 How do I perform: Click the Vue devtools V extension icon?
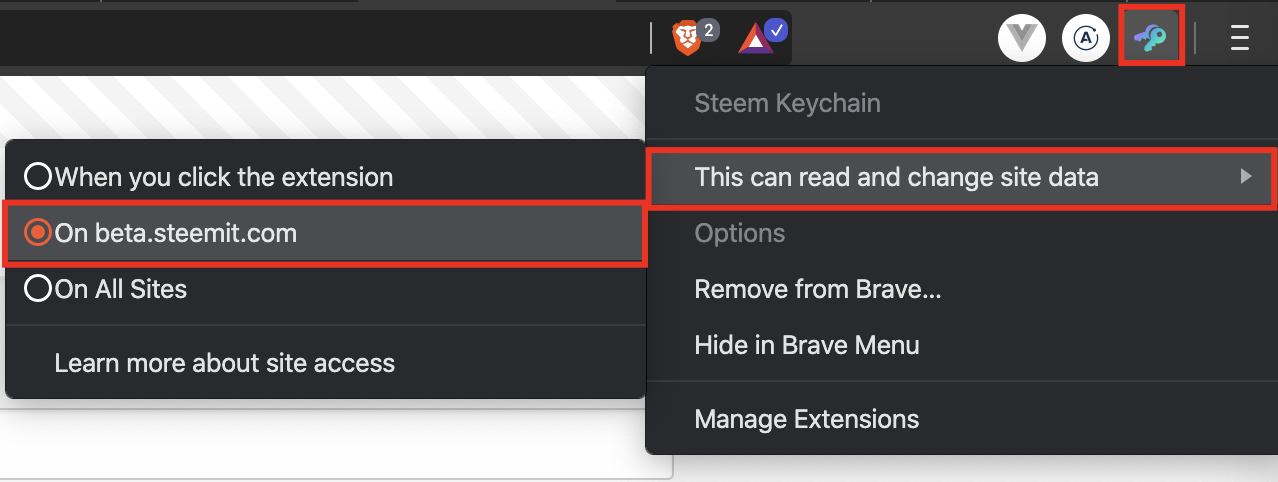click(1022, 38)
